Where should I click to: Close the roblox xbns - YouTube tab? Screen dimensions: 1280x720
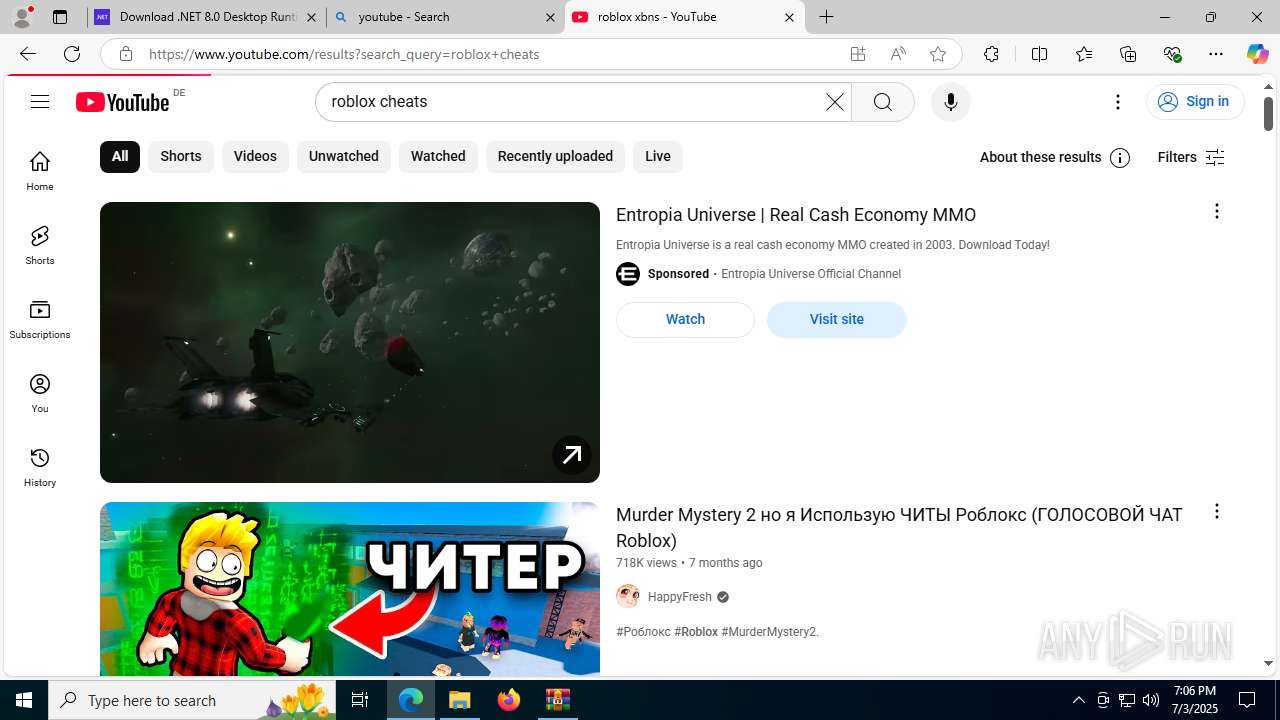(x=789, y=17)
